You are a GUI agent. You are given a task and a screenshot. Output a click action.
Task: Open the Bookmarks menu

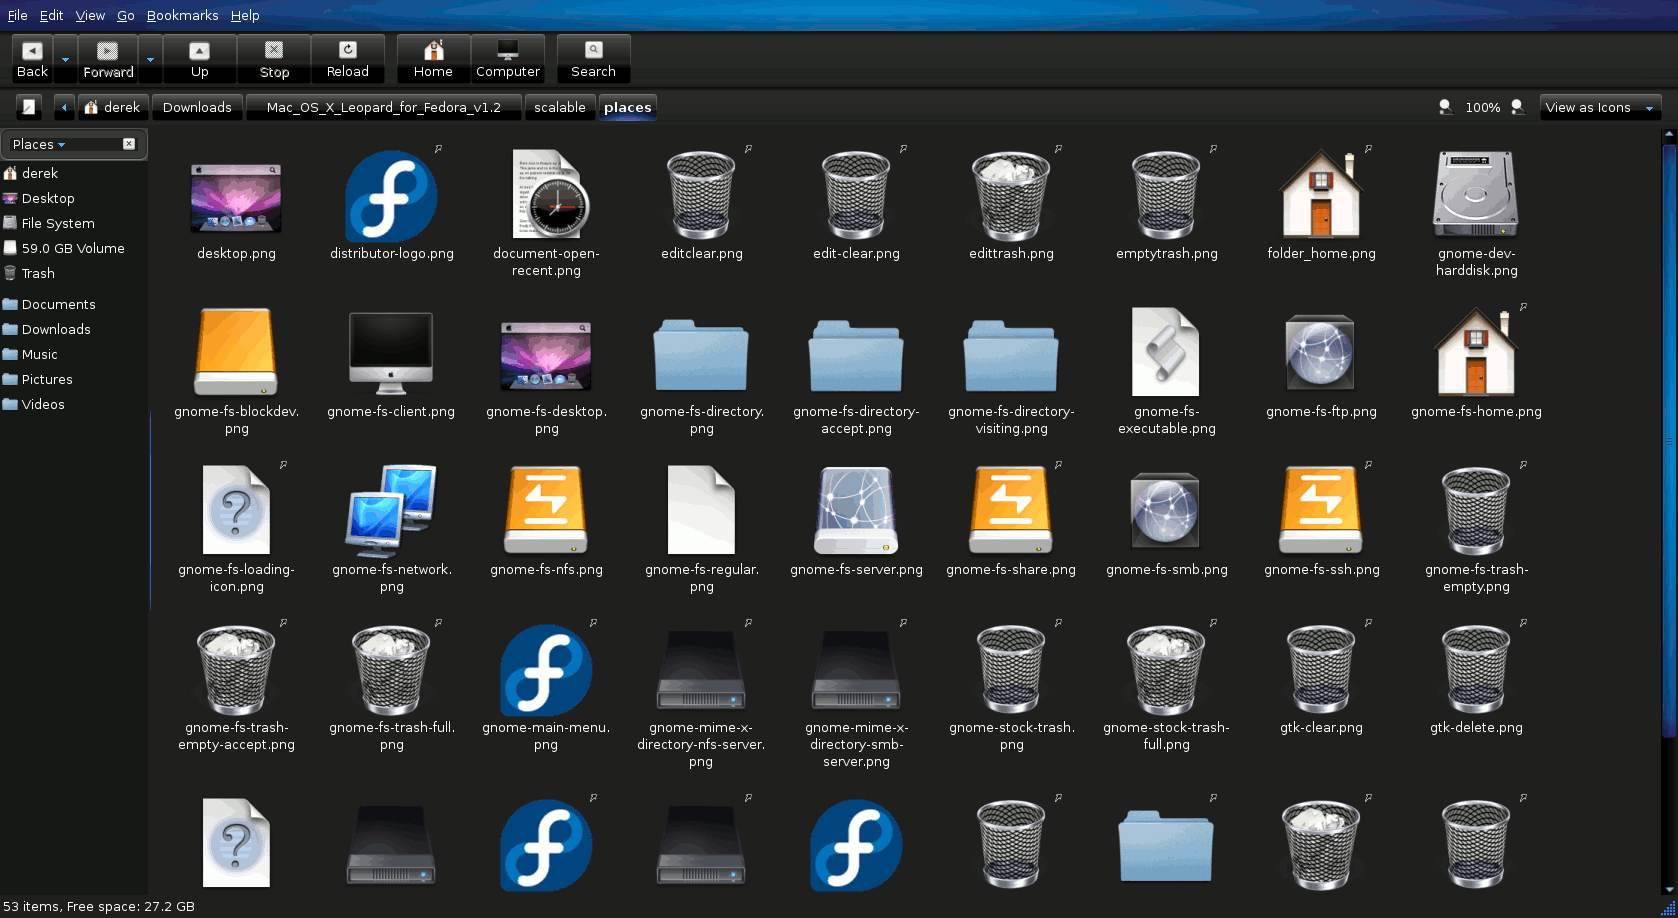pos(182,15)
